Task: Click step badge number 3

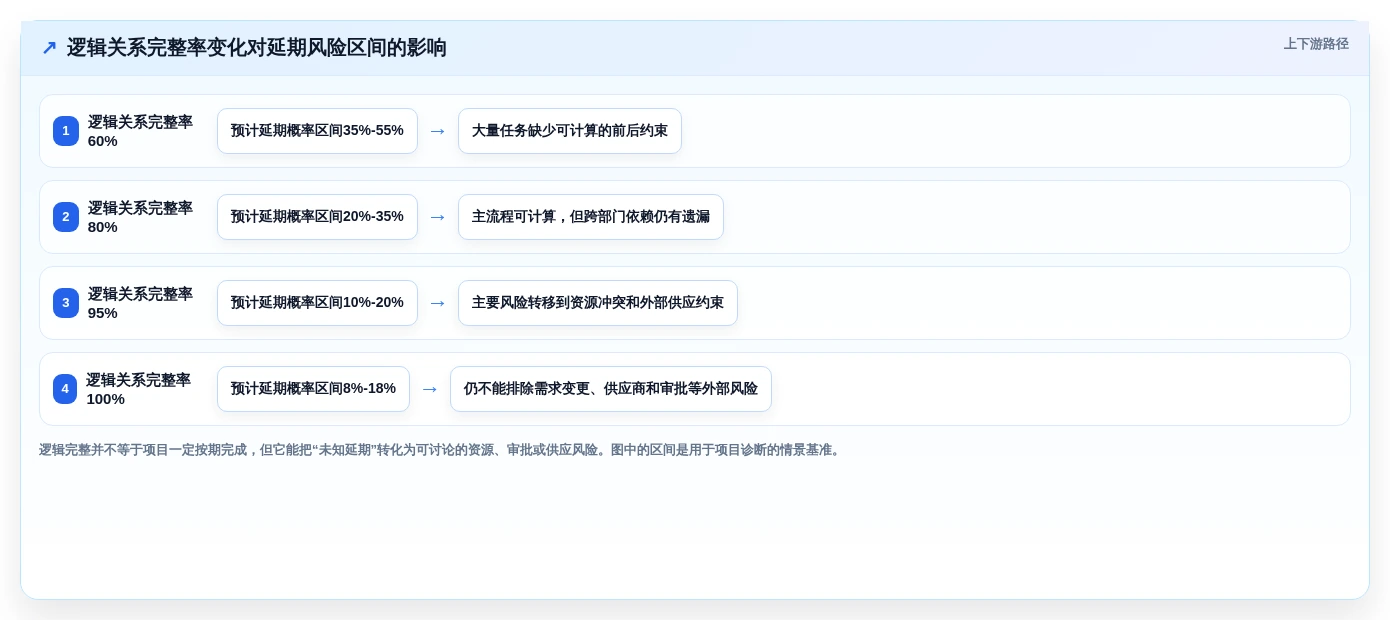Action: point(66,303)
